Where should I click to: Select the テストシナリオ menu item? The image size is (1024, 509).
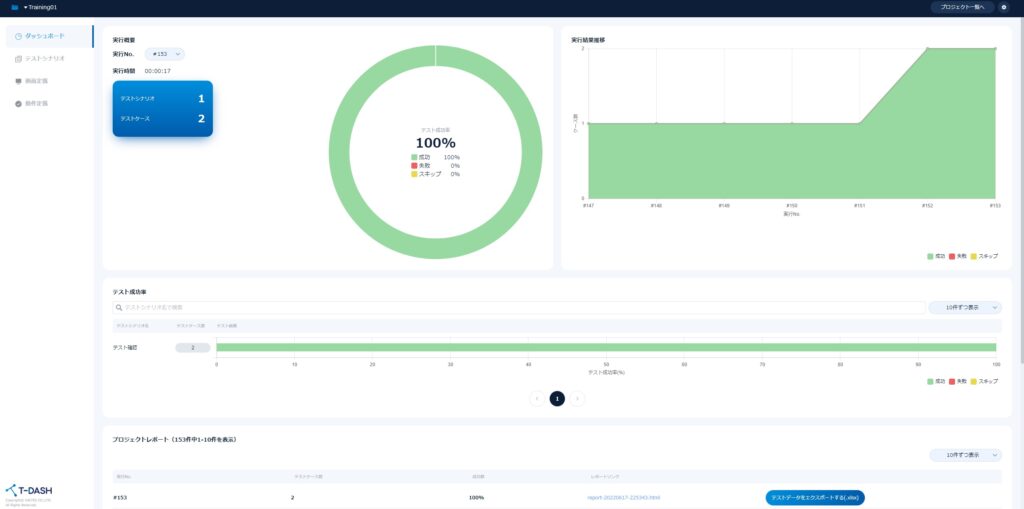pyautogui.click(x=50, y=59)
